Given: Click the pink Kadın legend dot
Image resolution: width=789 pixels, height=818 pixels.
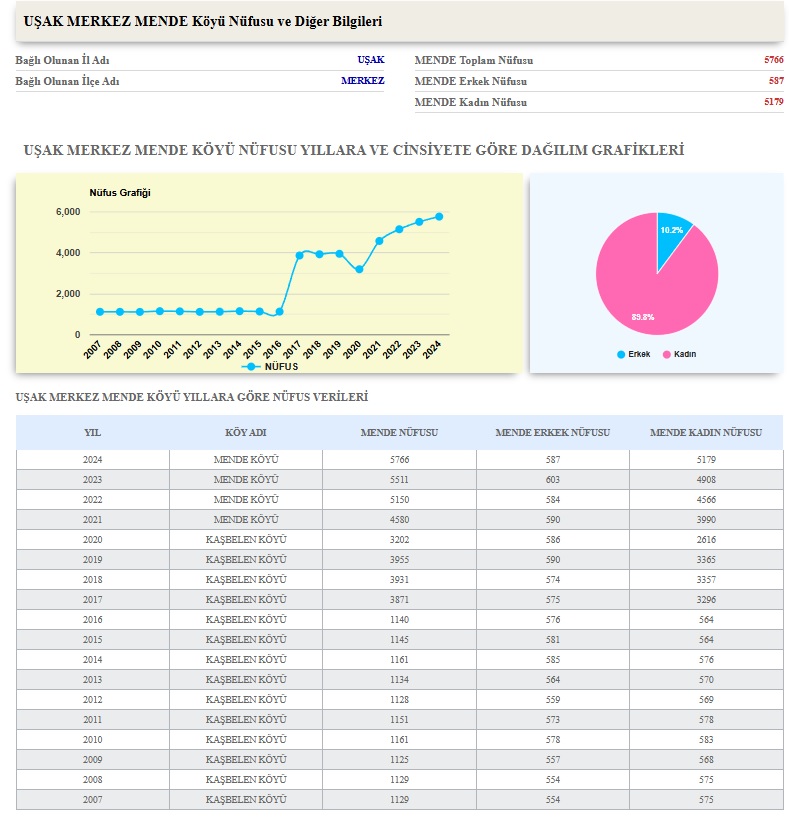Looking at the screenshot, I should (667, 355).
